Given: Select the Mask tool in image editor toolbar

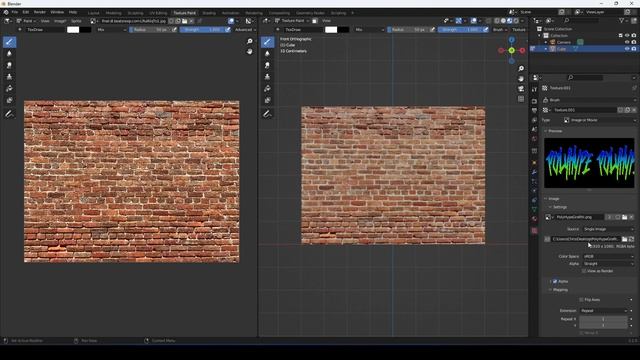Looking at the screenshot, I should pos(9,100).
